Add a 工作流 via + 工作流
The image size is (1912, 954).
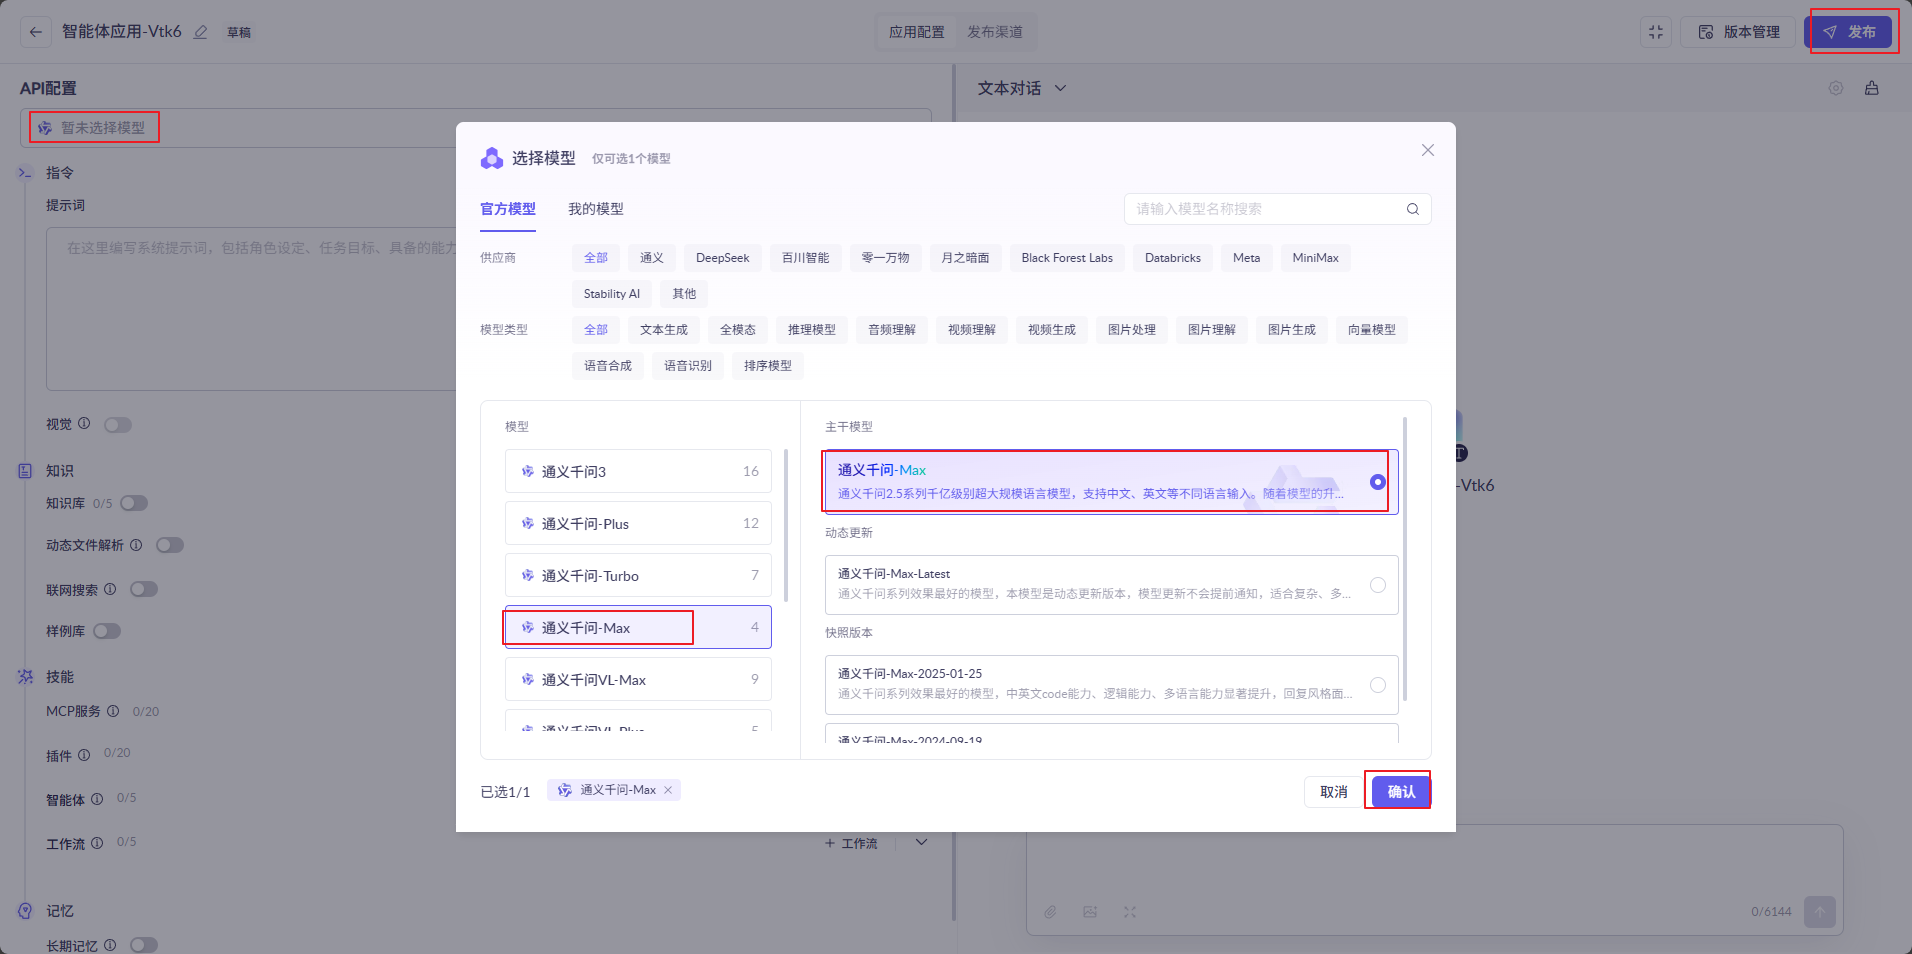click(851, 843)
